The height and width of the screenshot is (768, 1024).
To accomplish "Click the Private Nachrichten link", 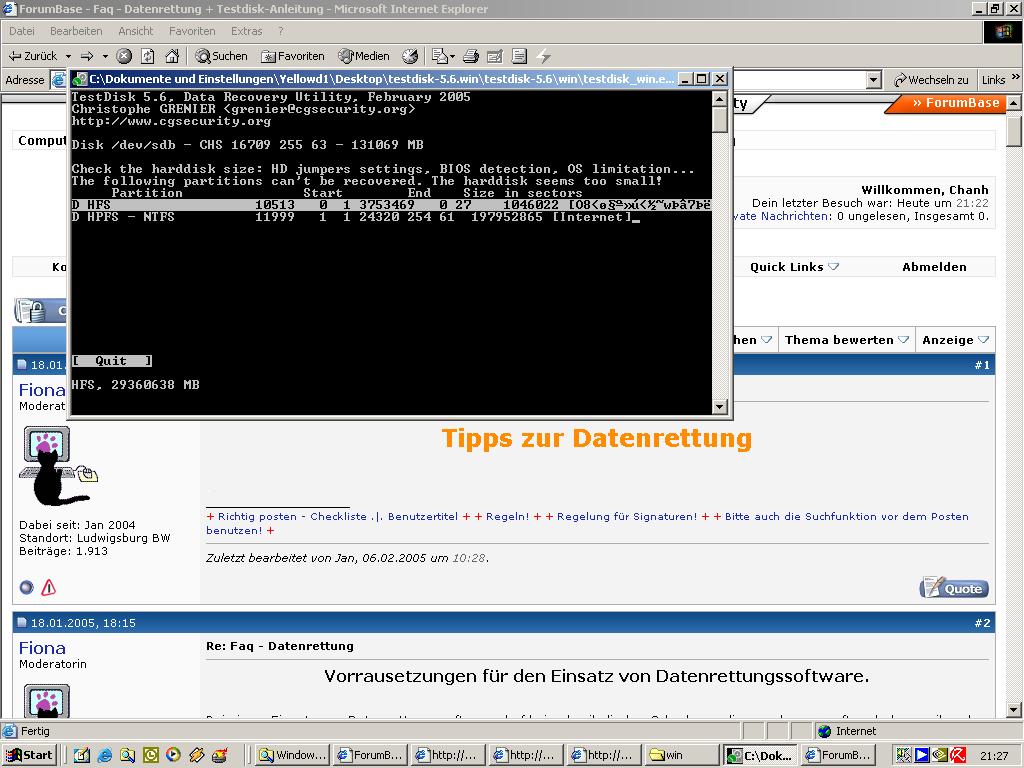I will coord(783,216).
